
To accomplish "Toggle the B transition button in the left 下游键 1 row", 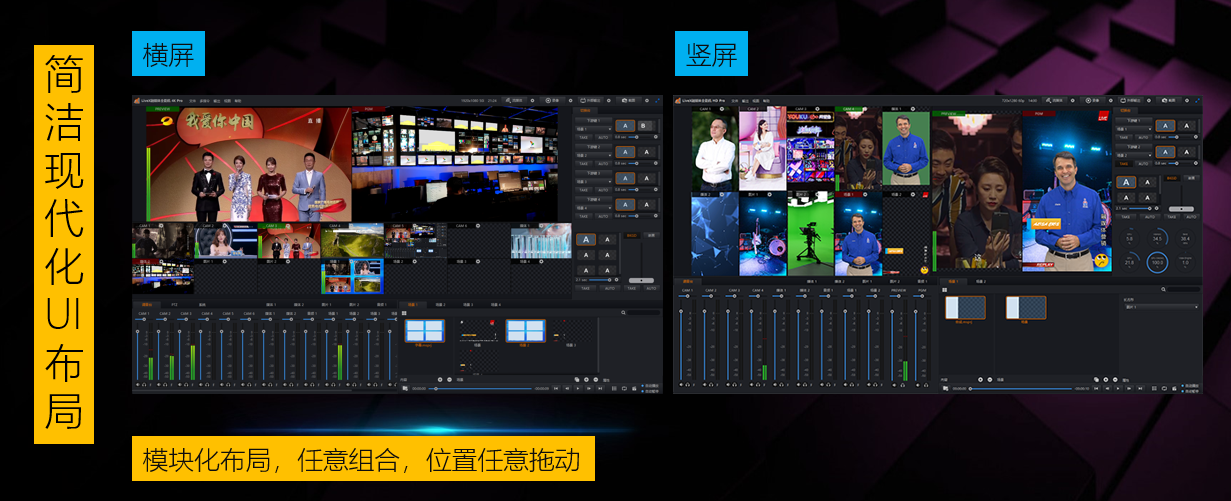I will pos(646,126).
